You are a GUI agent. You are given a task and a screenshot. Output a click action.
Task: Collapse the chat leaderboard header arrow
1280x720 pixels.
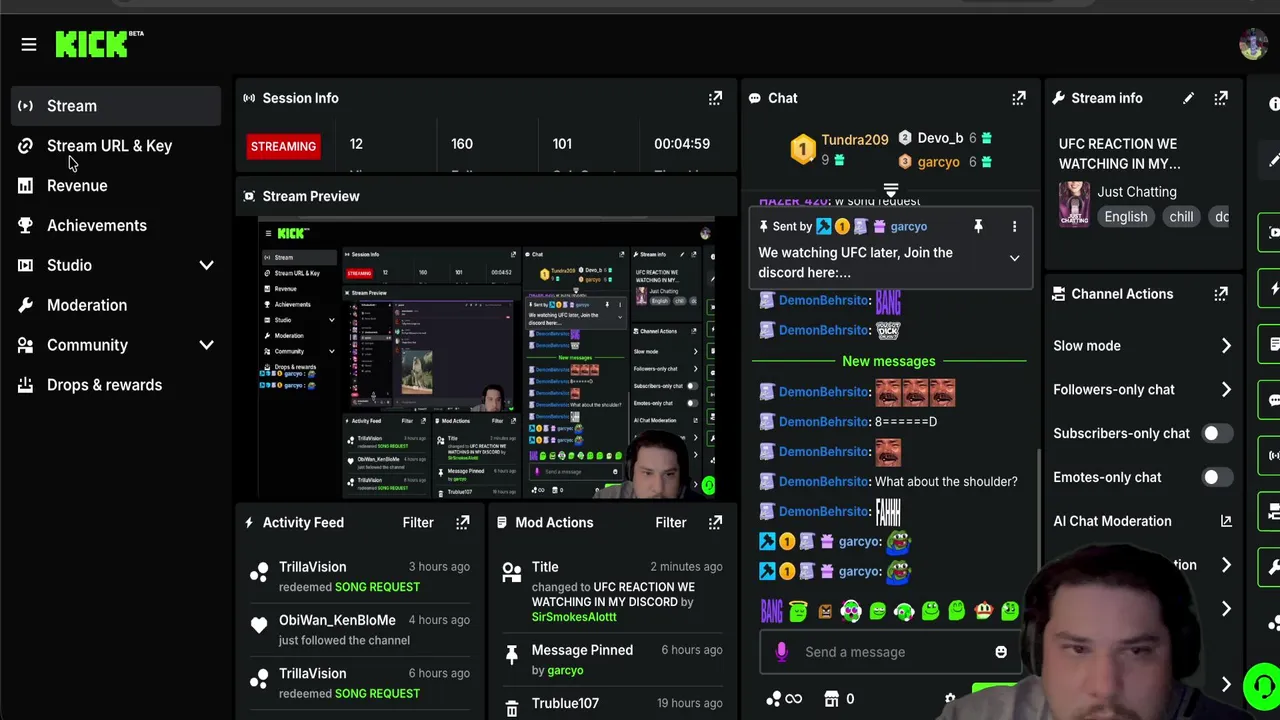pos(891,189)
